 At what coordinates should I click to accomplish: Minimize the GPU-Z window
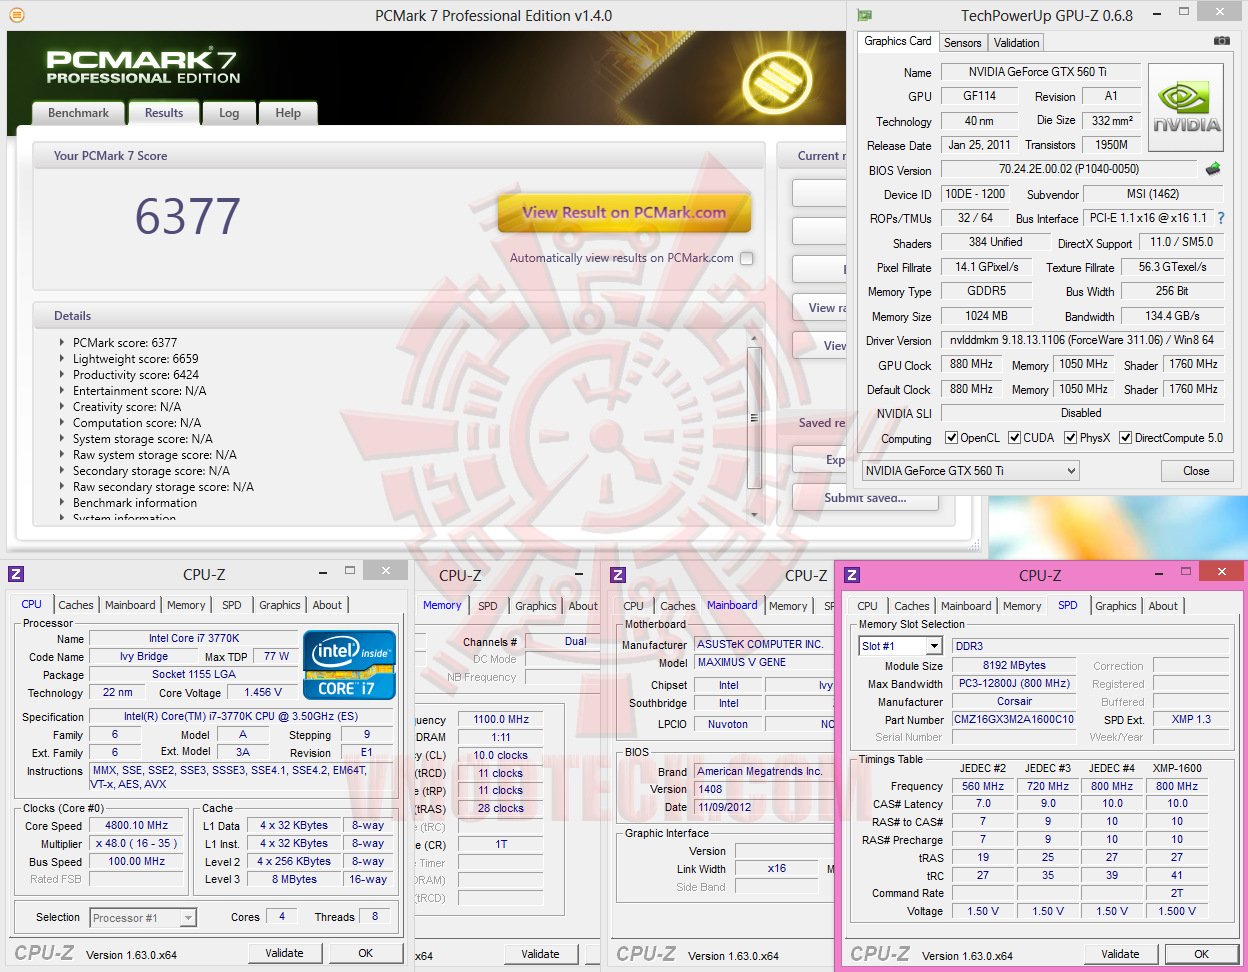click(1156, 14)
